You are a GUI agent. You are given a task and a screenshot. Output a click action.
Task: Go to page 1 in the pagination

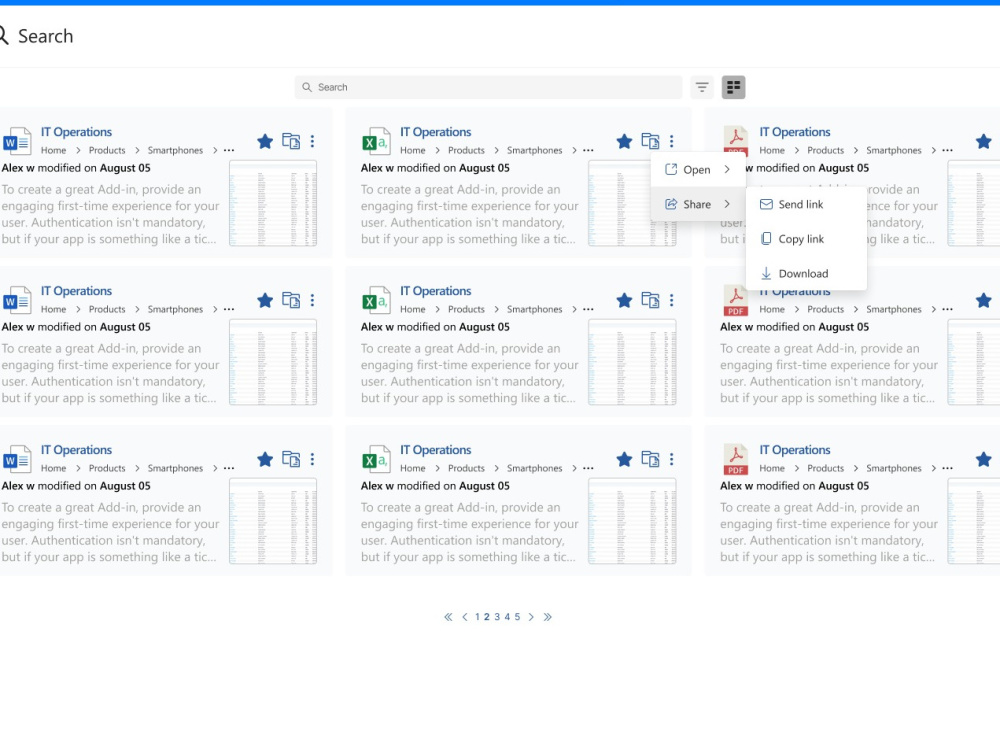pos(477,617)
